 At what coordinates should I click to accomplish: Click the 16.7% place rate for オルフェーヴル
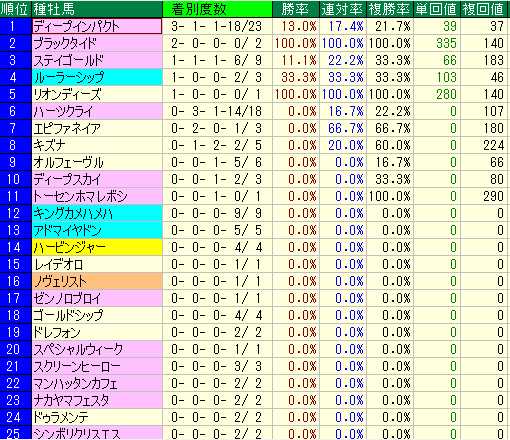pos(389,162)
